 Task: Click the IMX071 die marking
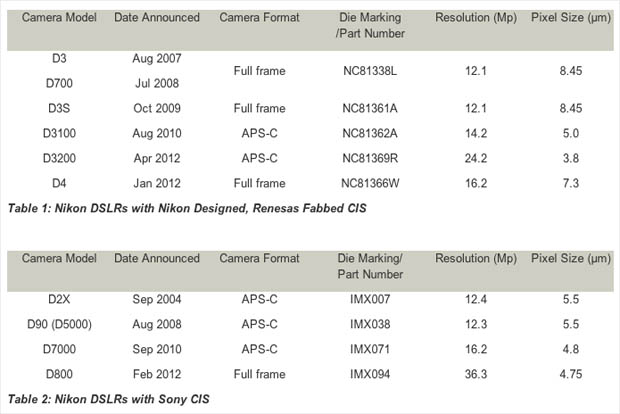tap(370, 349)
